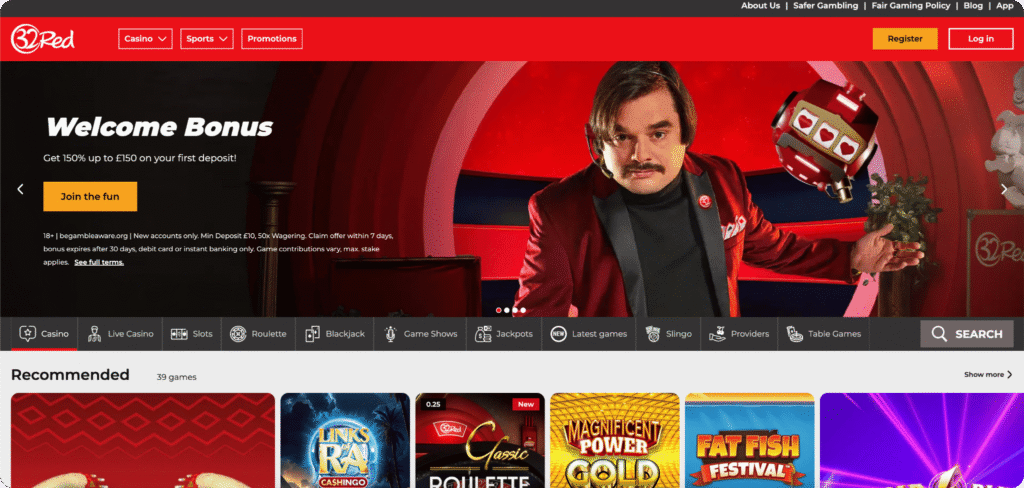The height and width of the screenshot is (488, 1024).
Task: Click the Latest games NEW badge icon
Action: 558,334
